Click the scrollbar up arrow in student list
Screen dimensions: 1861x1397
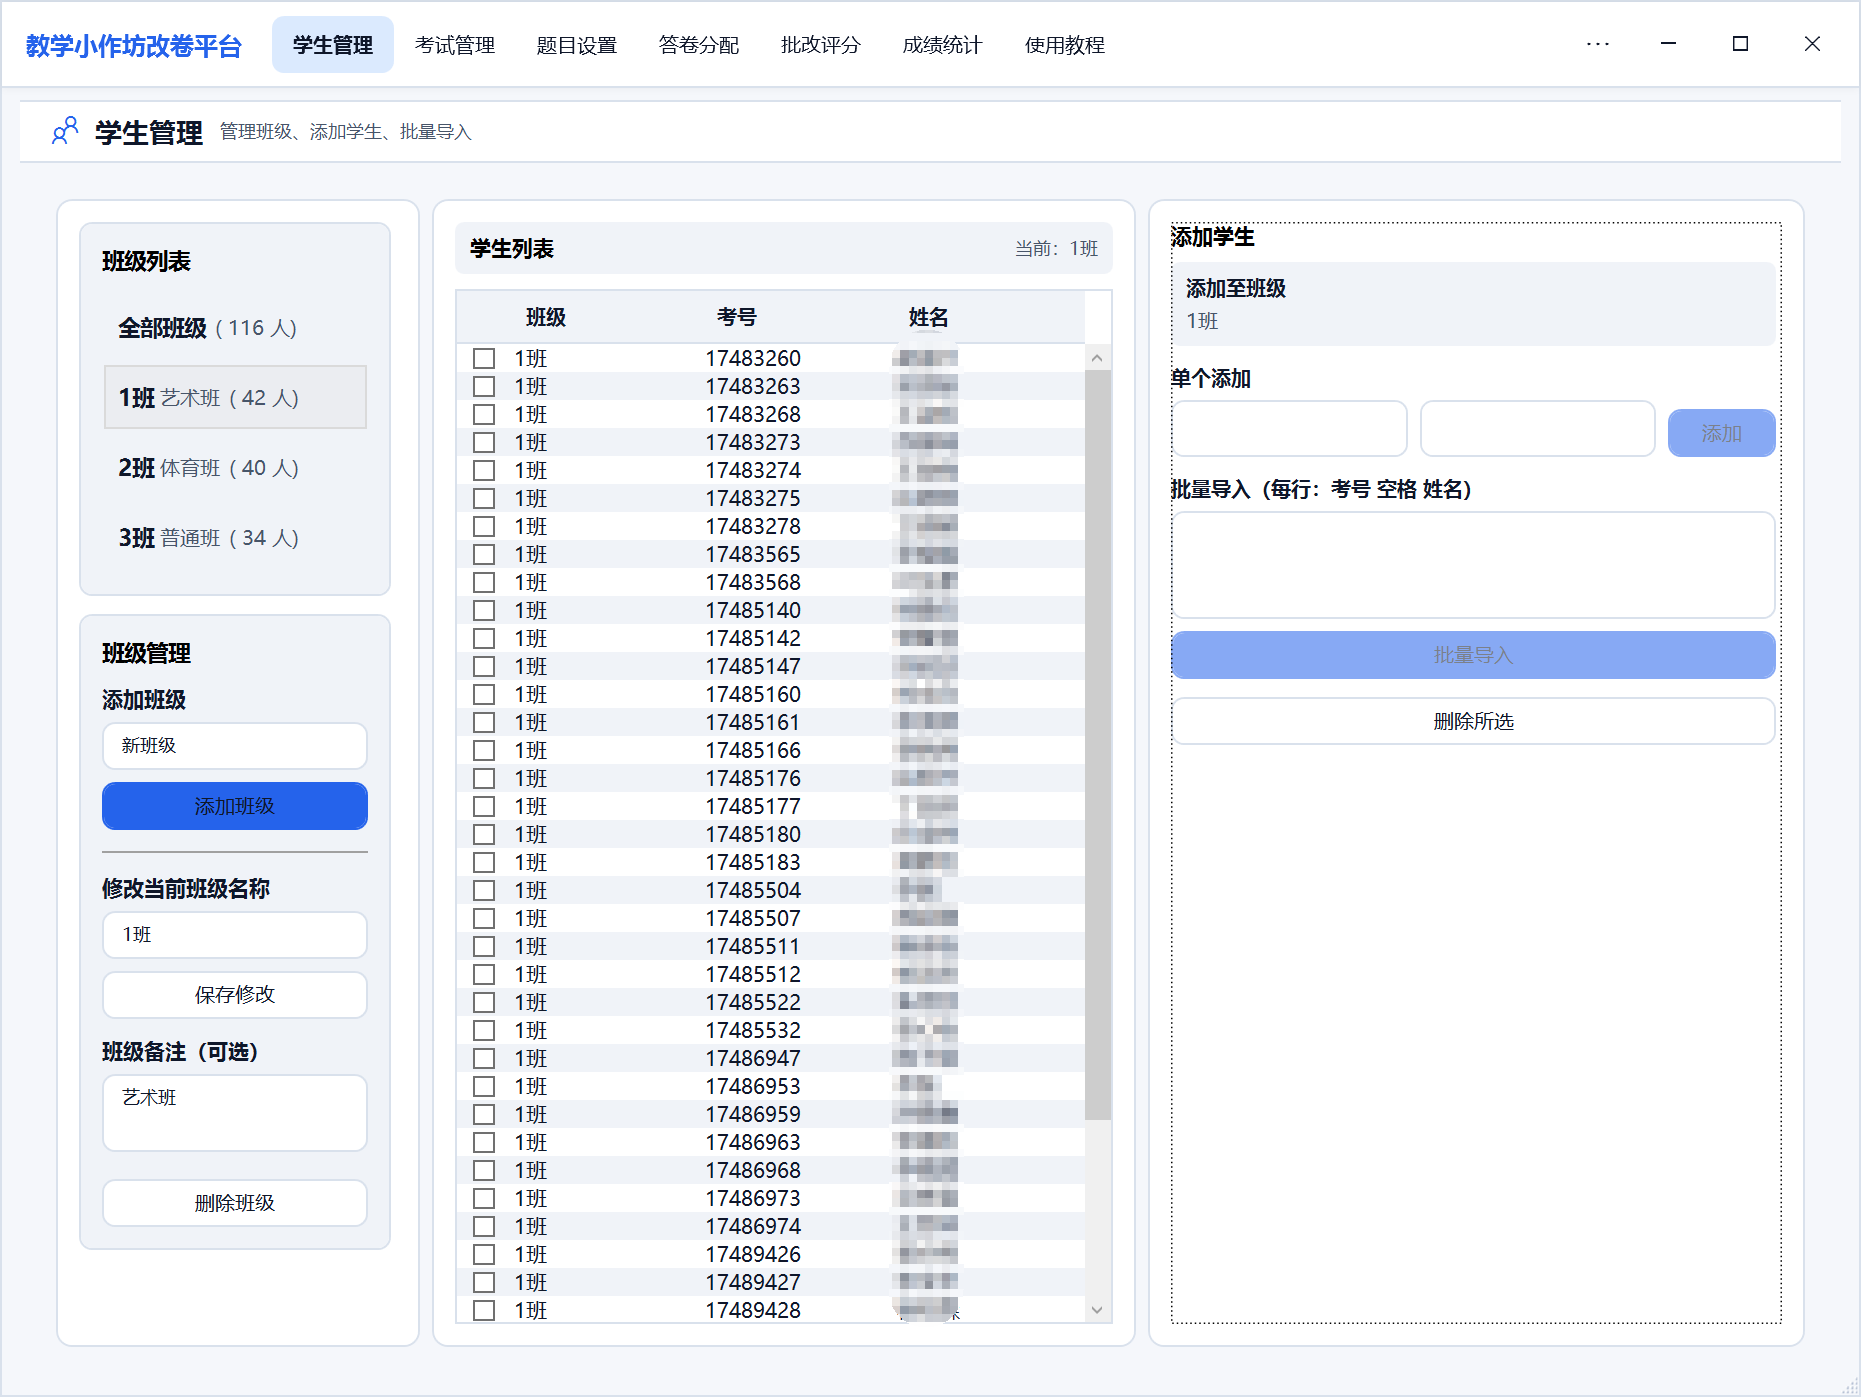pos(1097,358)
